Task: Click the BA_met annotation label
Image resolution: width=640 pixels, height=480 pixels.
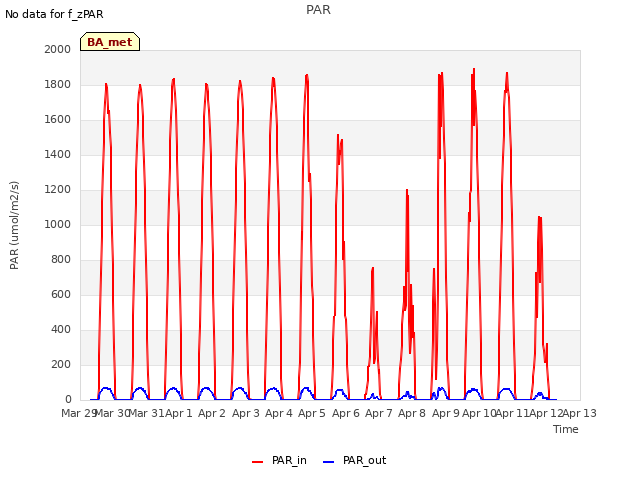Action: point(110,42)
